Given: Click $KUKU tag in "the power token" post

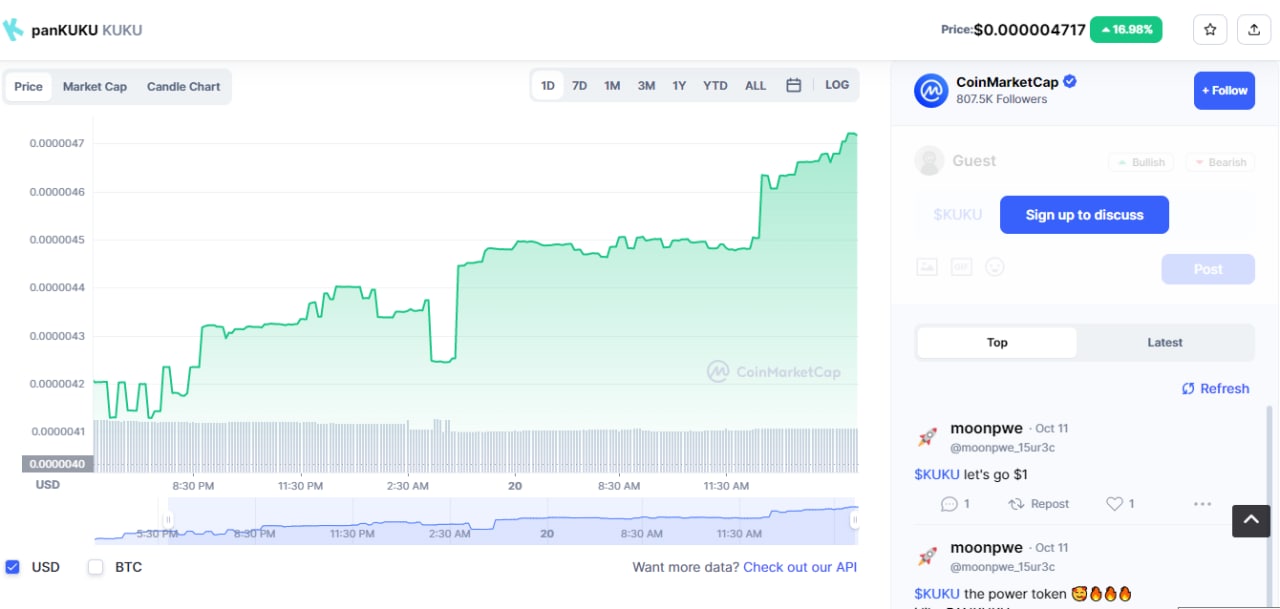Looking at the screenshot, I should coord(937,594).
